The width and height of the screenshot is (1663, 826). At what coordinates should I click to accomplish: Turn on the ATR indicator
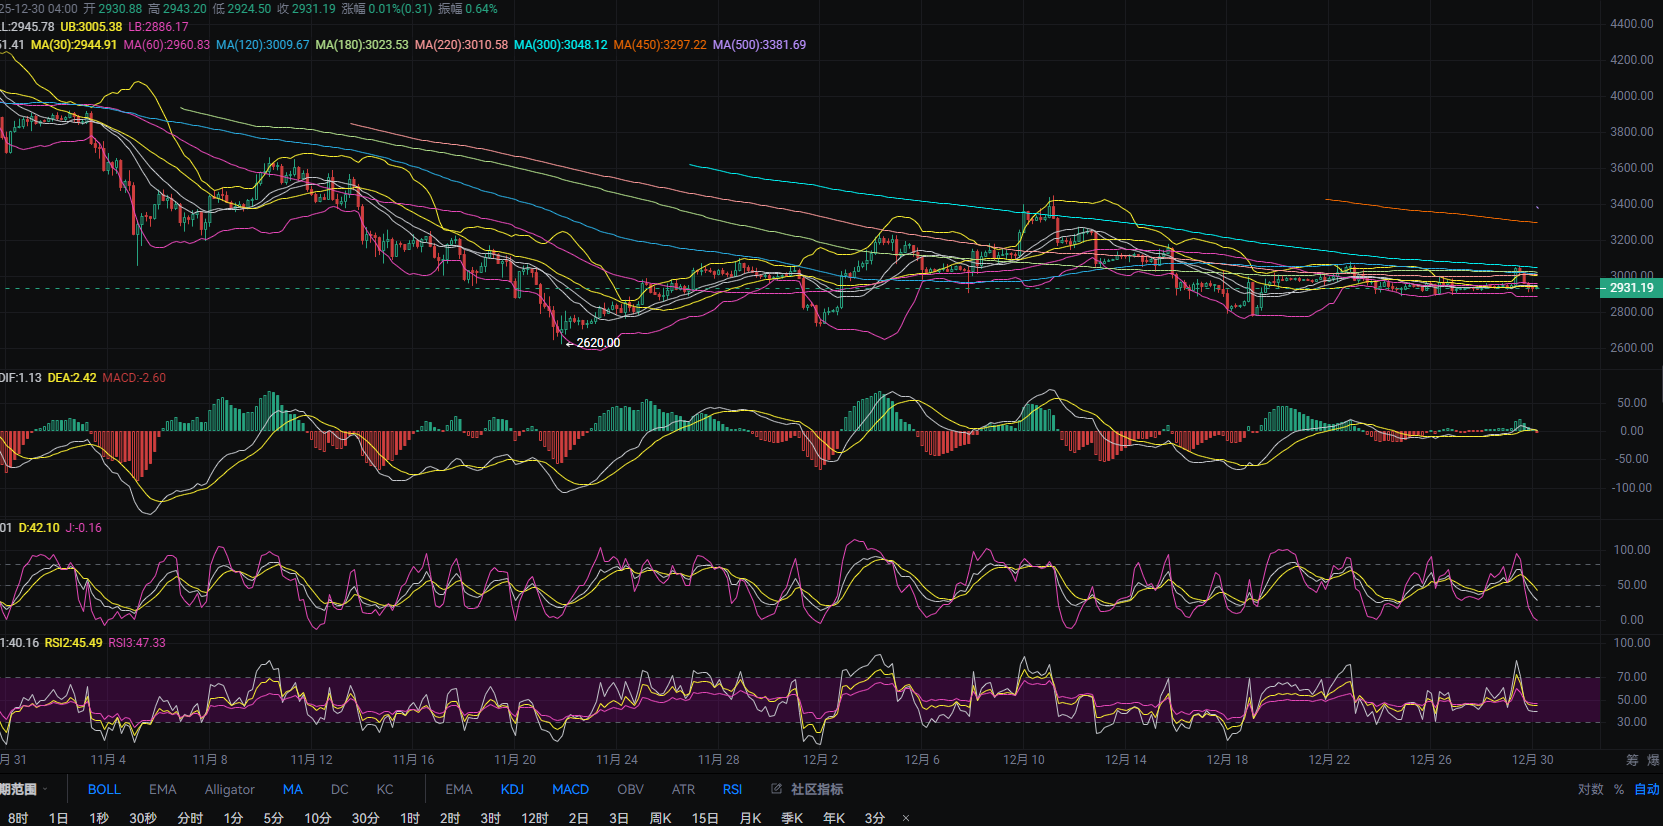click(x=683, y=789)
